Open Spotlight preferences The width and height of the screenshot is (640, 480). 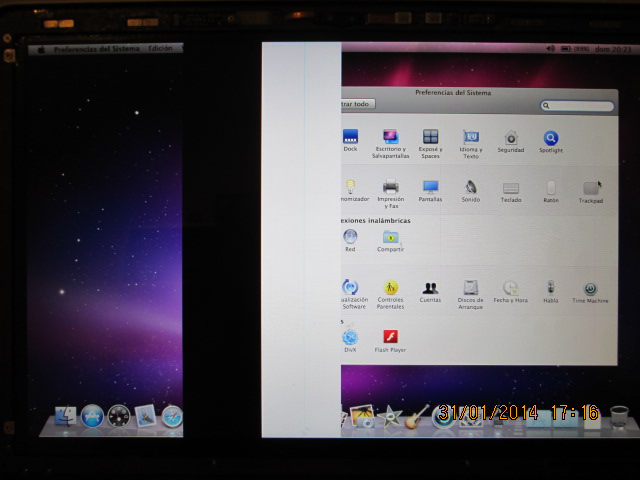point(551,138)
